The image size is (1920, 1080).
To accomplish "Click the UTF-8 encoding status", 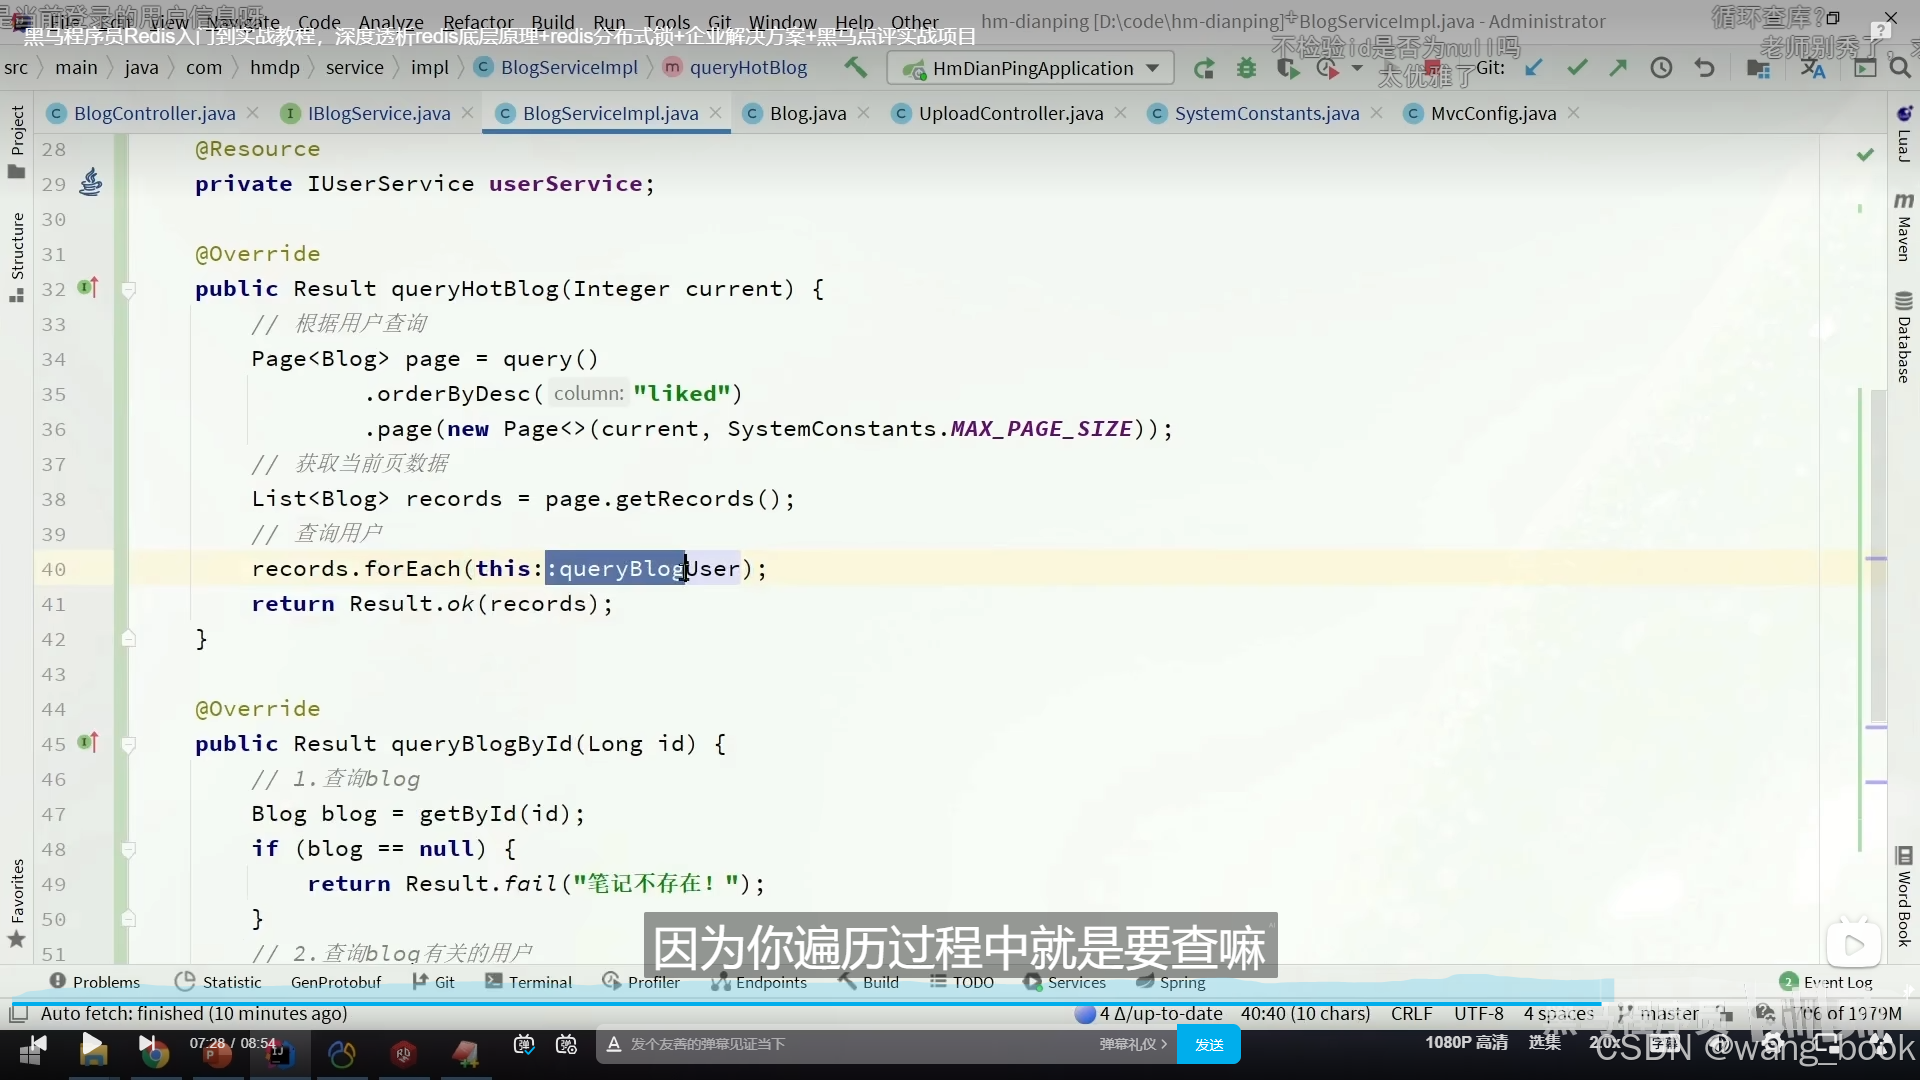I will (1478, 1014).
